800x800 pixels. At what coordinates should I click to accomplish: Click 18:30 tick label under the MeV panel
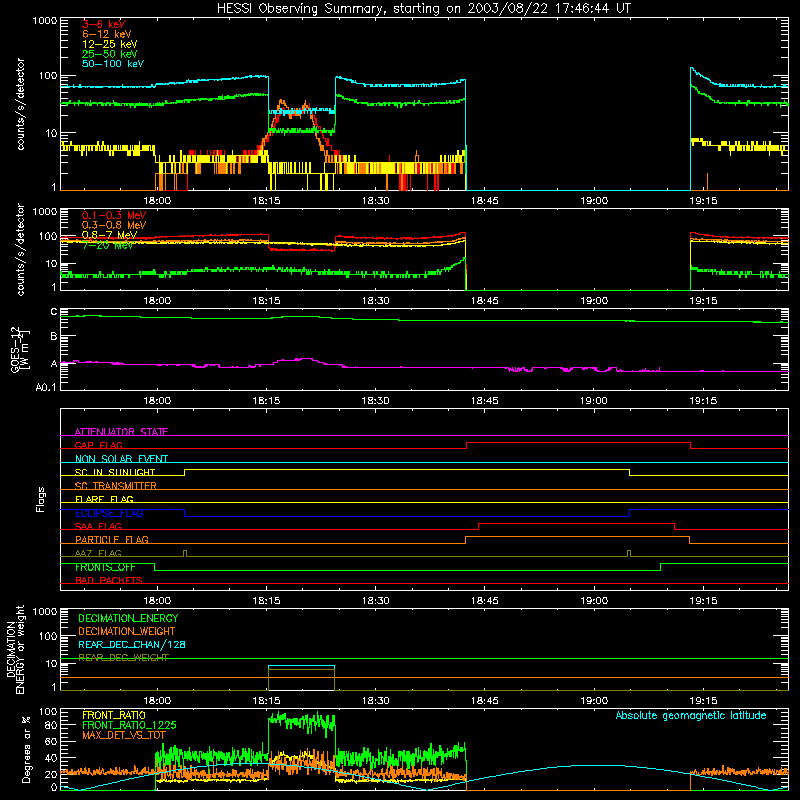[376, 301]
